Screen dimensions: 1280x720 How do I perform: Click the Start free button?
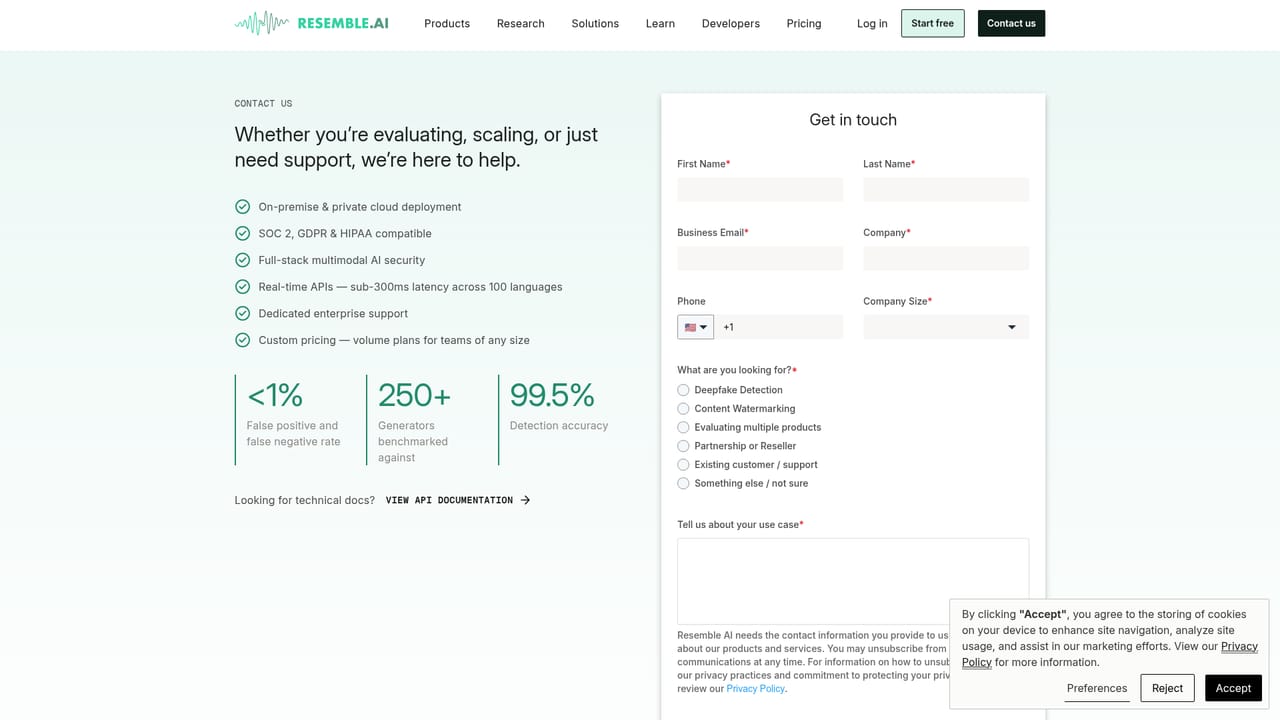[x=932, y=23]
